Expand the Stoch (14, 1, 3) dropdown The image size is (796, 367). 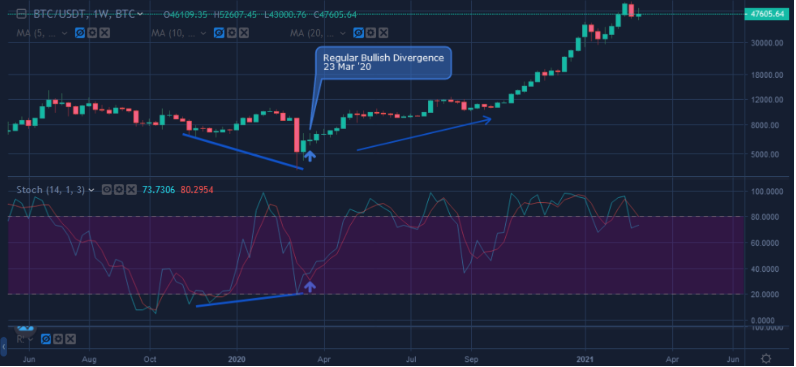tap(92, 190)
